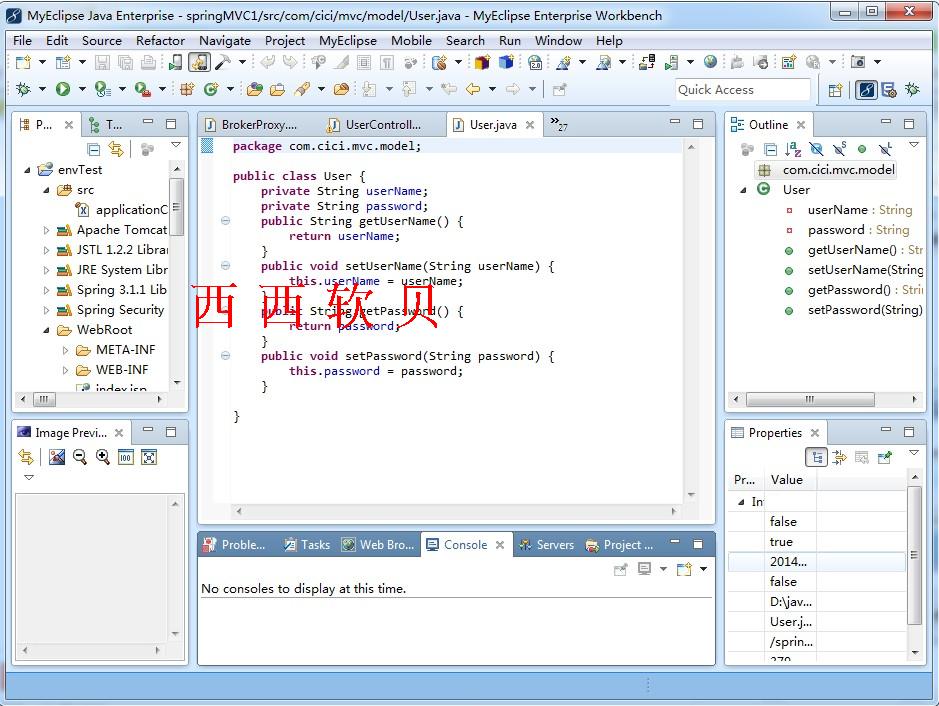Minimize the editor area
The image size is (939, 706).
pos(675,122)
